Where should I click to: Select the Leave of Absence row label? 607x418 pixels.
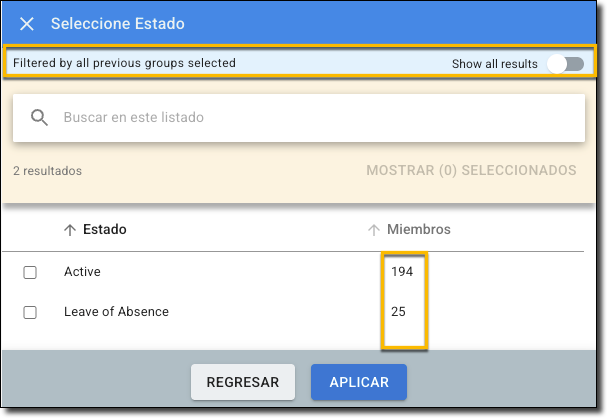click(x=116, y=312)
